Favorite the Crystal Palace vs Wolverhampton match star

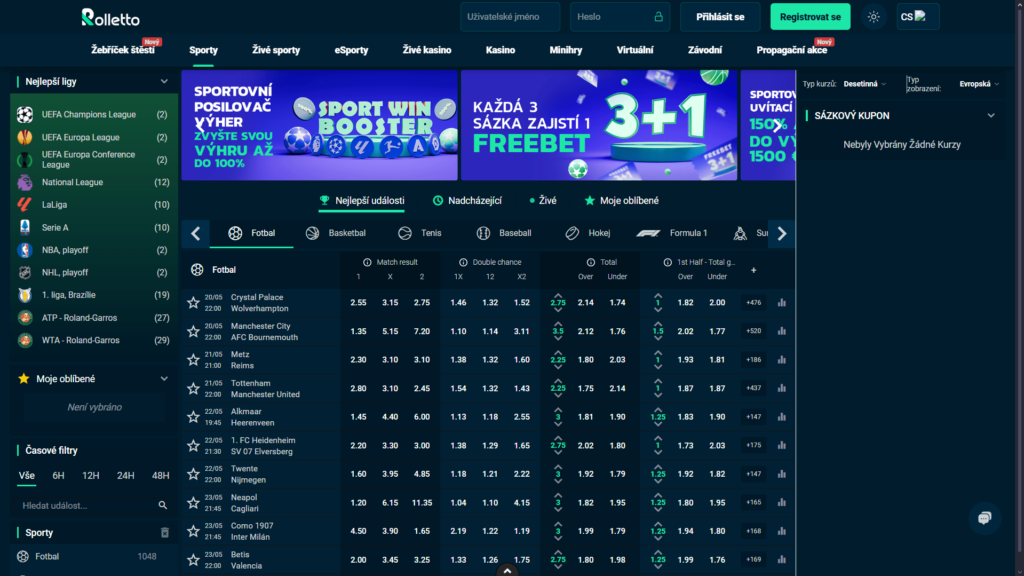tap(193, 302)
